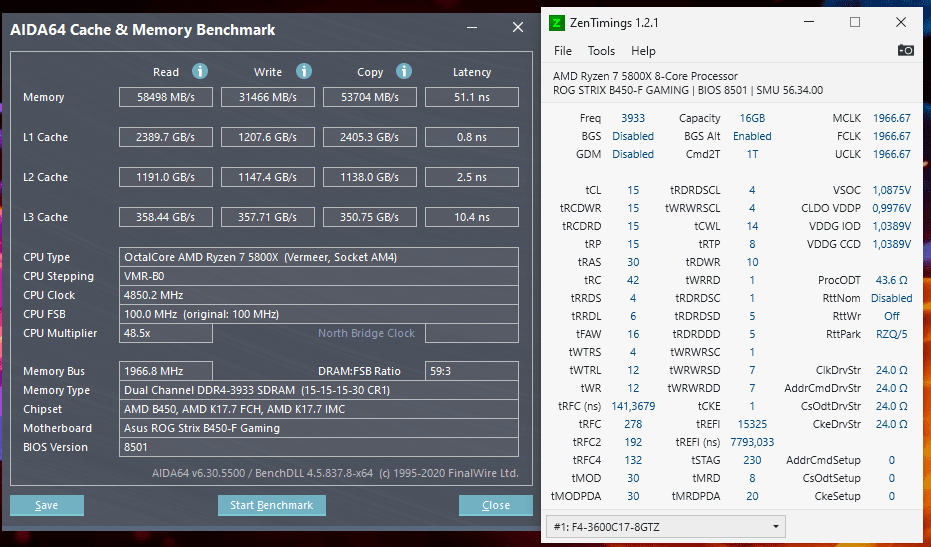The width and height of the screenshot is (931, 547).
Task: Click the Copy info icon in AIDA64
Action: [x=404, y=71]
